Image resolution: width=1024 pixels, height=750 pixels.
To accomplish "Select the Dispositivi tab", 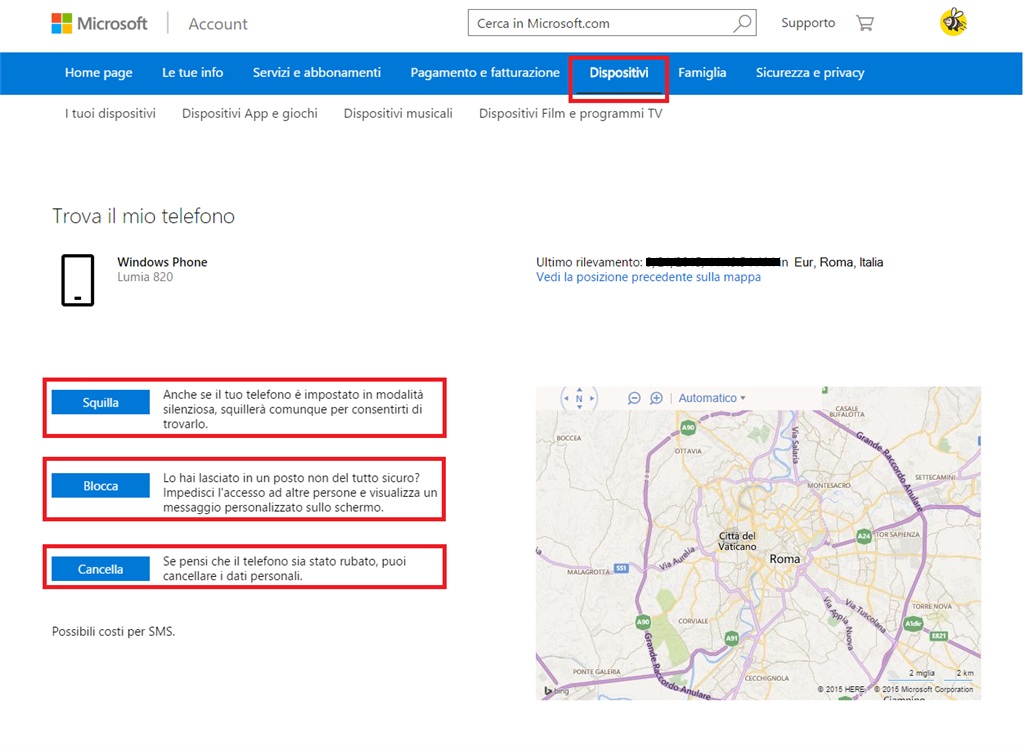I will coord(618,73).
